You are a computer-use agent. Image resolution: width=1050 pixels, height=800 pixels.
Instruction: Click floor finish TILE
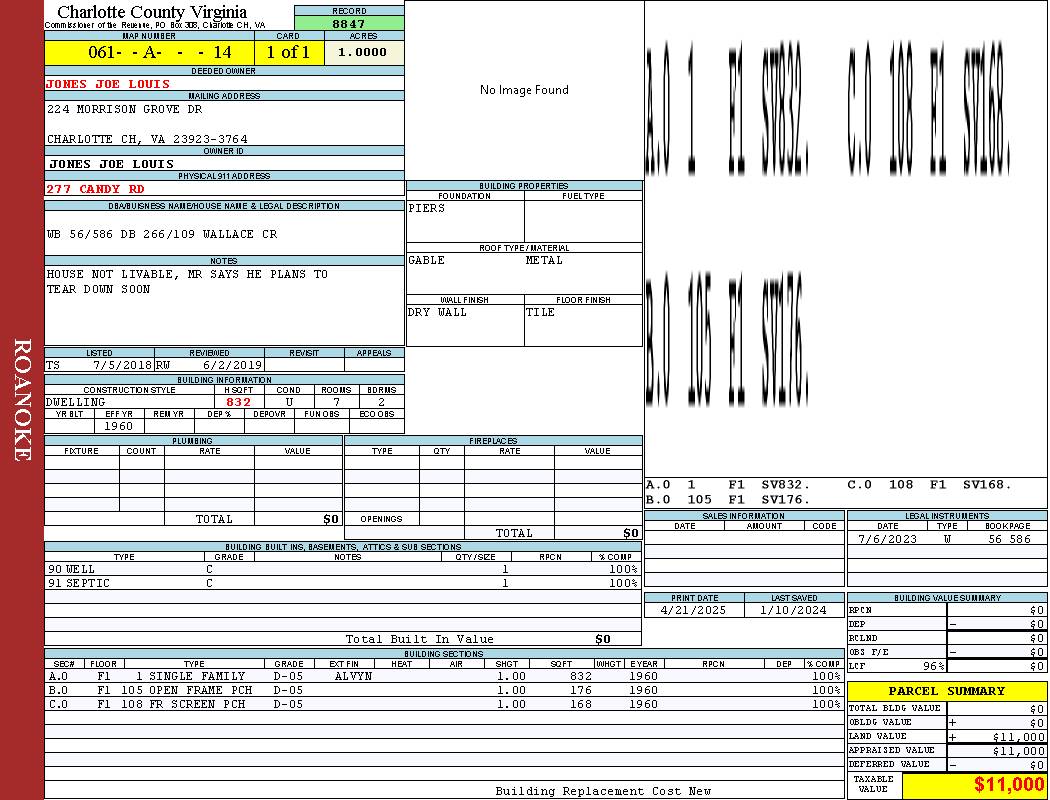tap(540, 313)
